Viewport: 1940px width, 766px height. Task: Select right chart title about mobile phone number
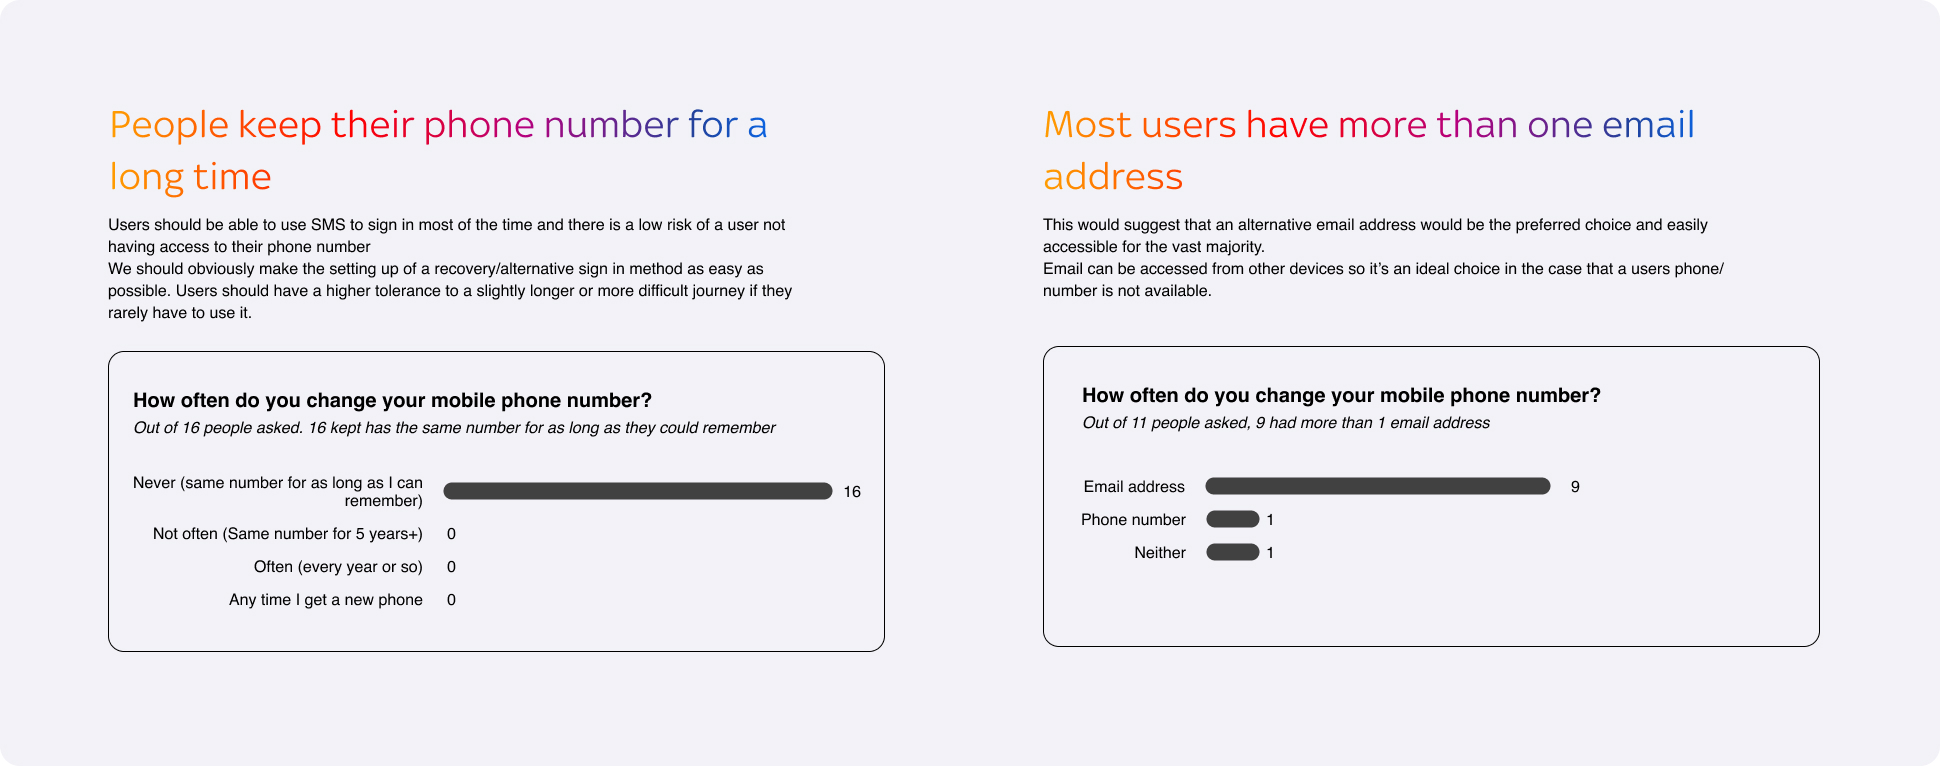pyautogui.click(x=1341, y=395)
